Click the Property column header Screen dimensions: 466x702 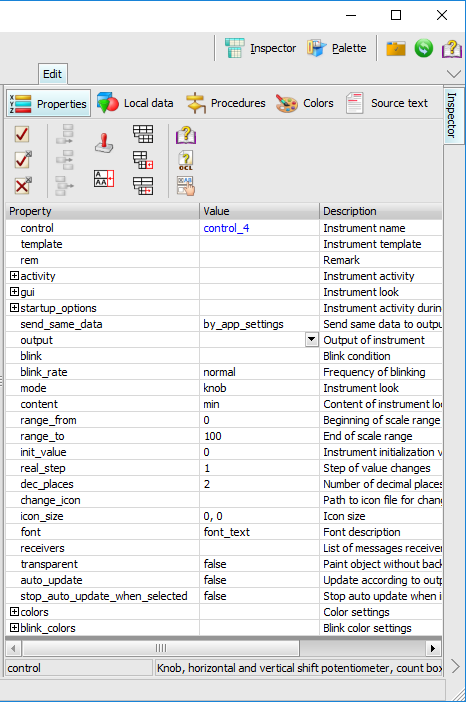tap(103, 211)
